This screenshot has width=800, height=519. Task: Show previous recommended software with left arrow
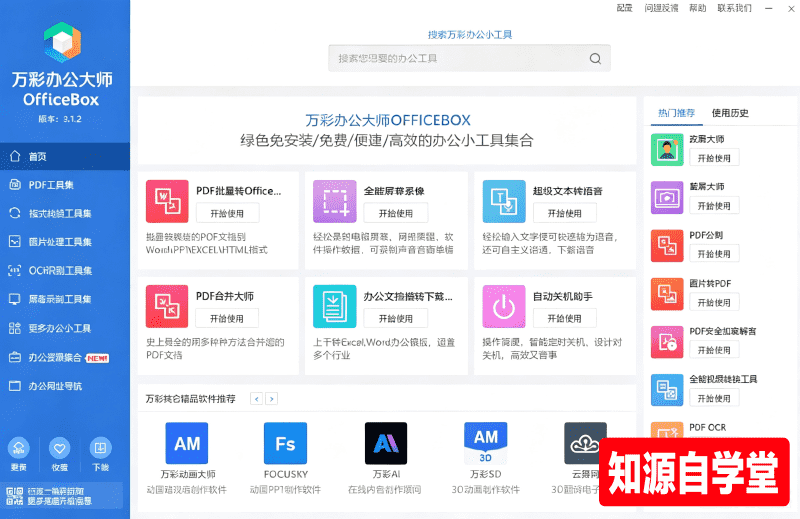coord(257,399)
